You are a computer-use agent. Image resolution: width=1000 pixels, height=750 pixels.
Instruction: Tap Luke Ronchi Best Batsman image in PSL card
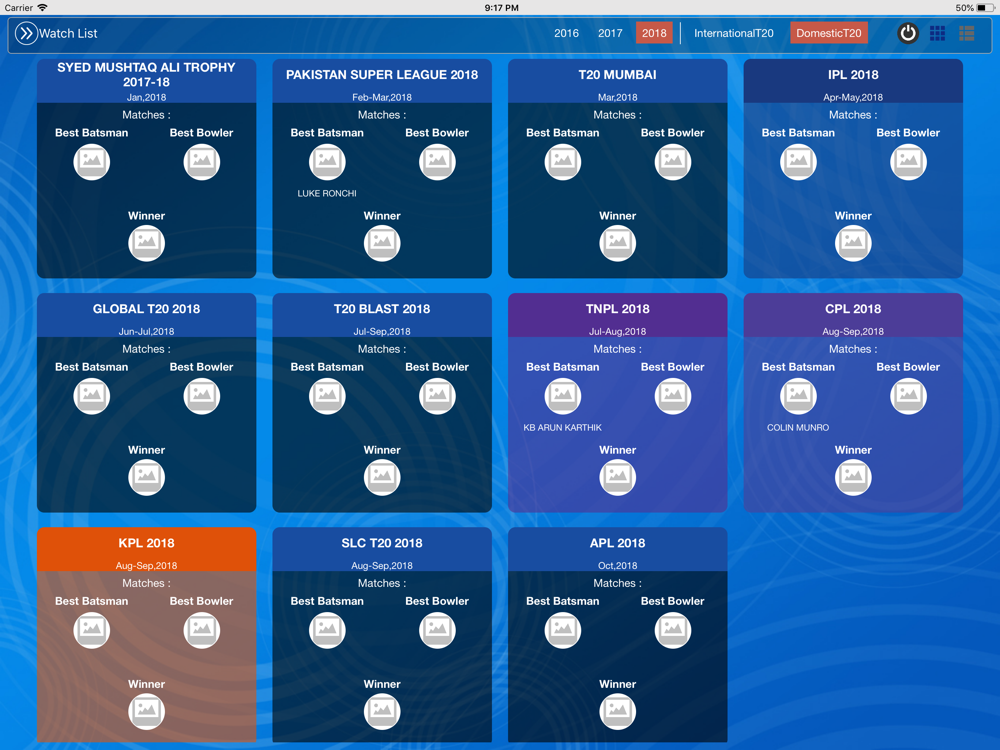point(327,161)
